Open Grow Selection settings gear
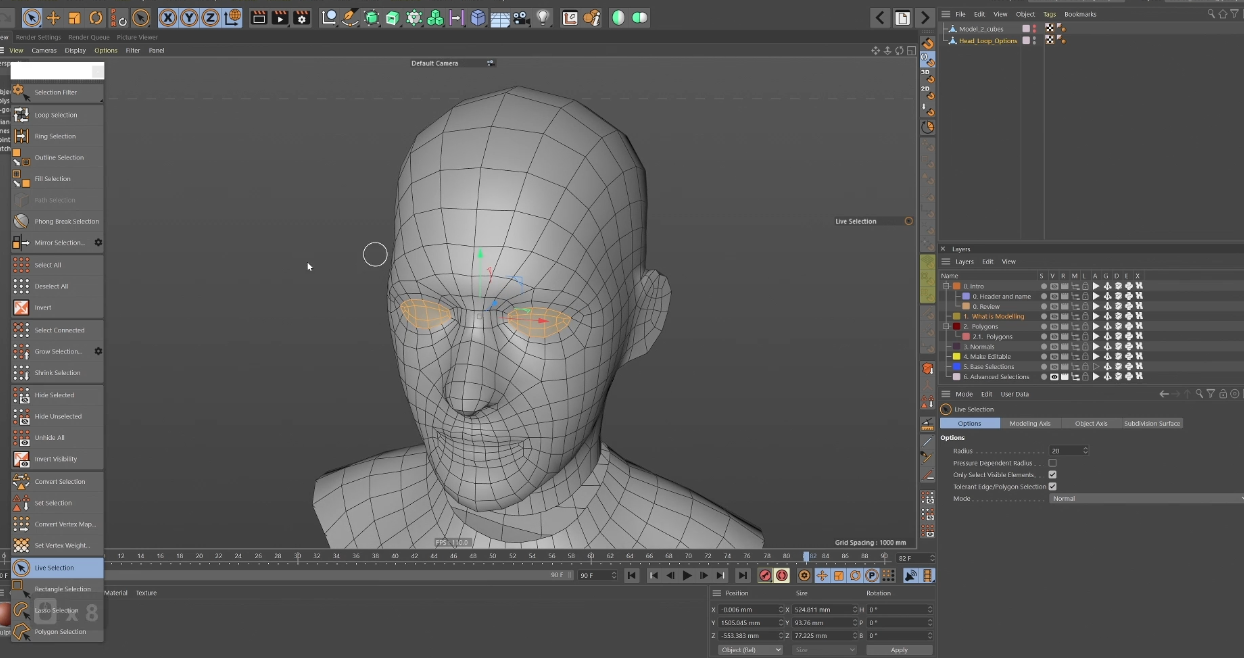 click(98, 351)
